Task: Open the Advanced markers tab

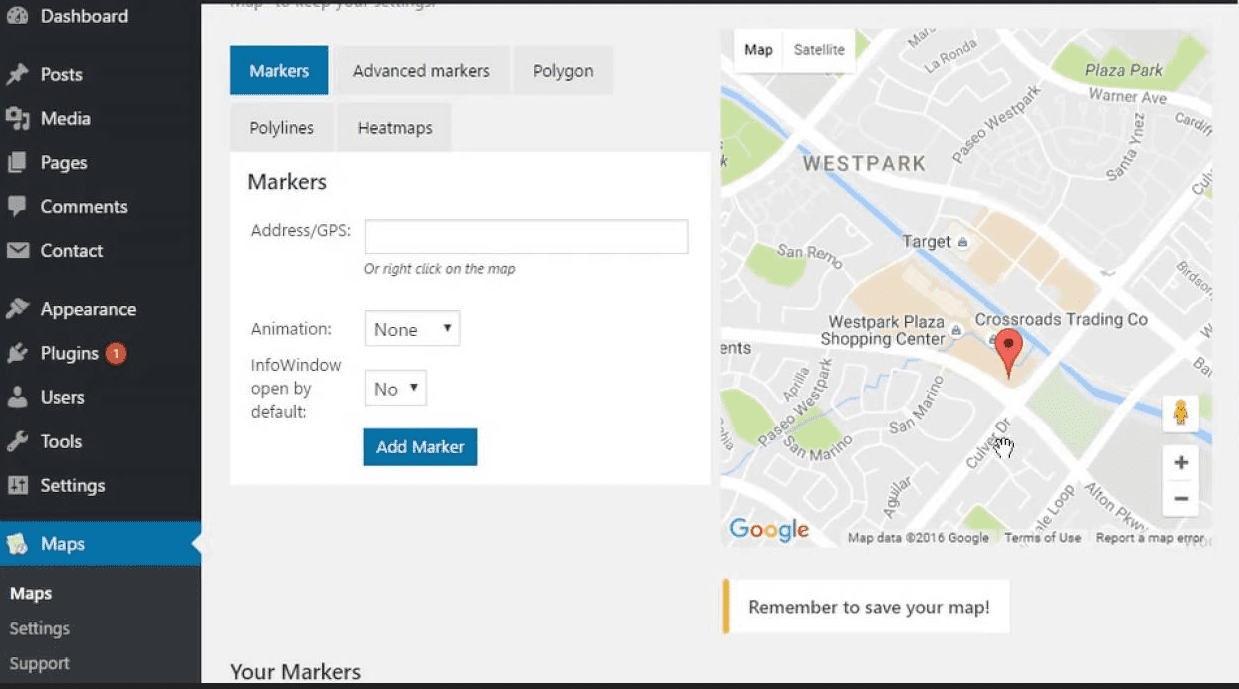Action: (421, 71)
